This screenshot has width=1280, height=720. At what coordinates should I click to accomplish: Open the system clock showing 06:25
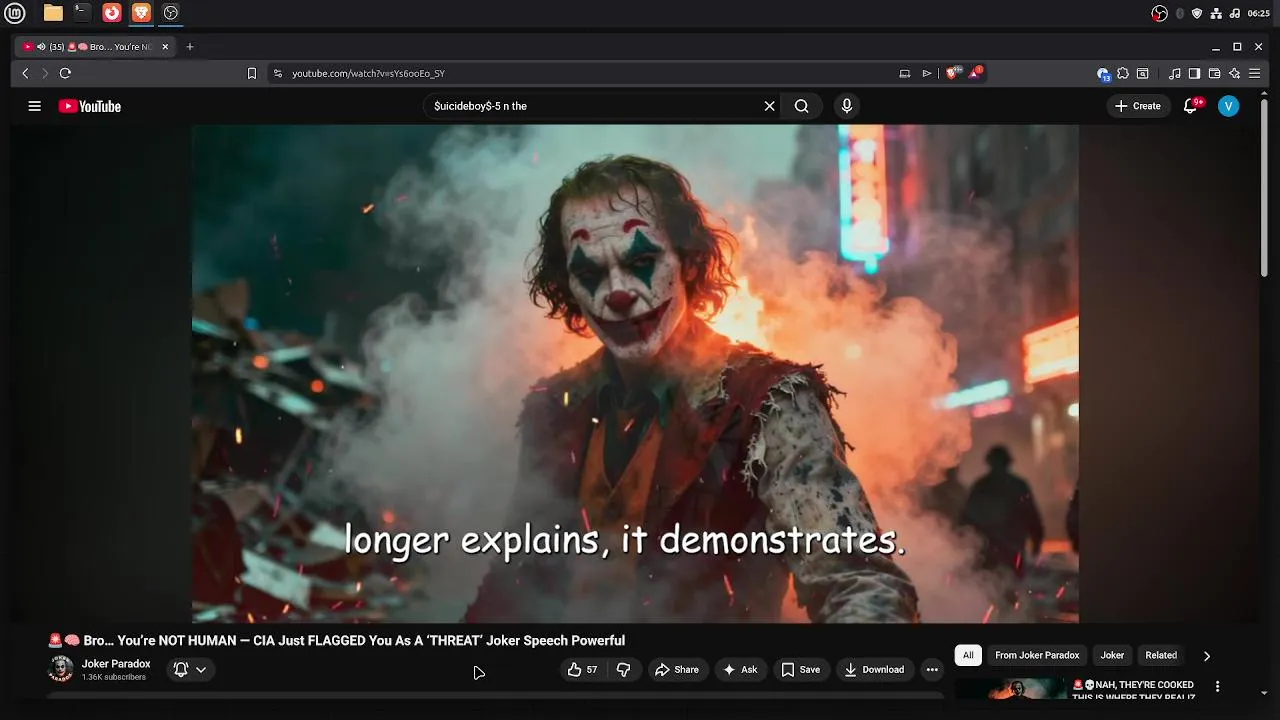tap(1259, 13)
